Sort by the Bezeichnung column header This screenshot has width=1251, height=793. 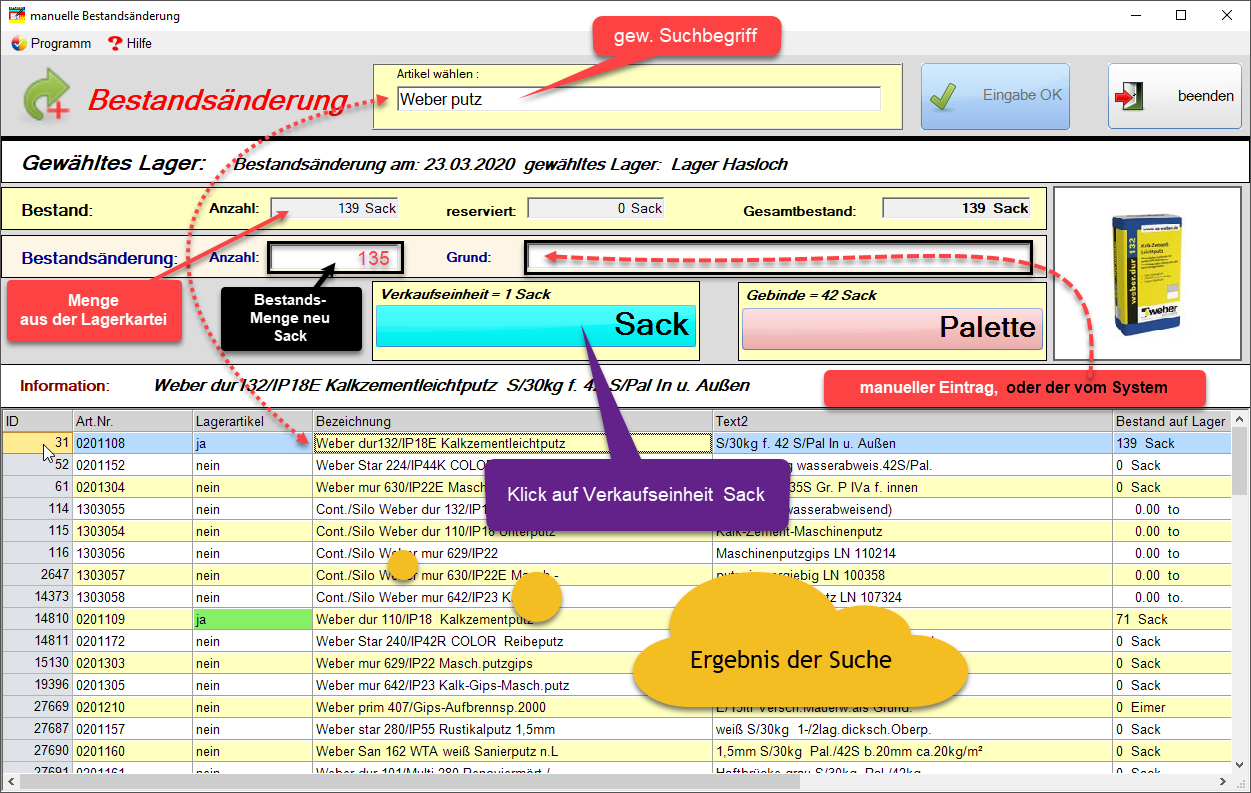pyautogui.click(x=513, y=421)
